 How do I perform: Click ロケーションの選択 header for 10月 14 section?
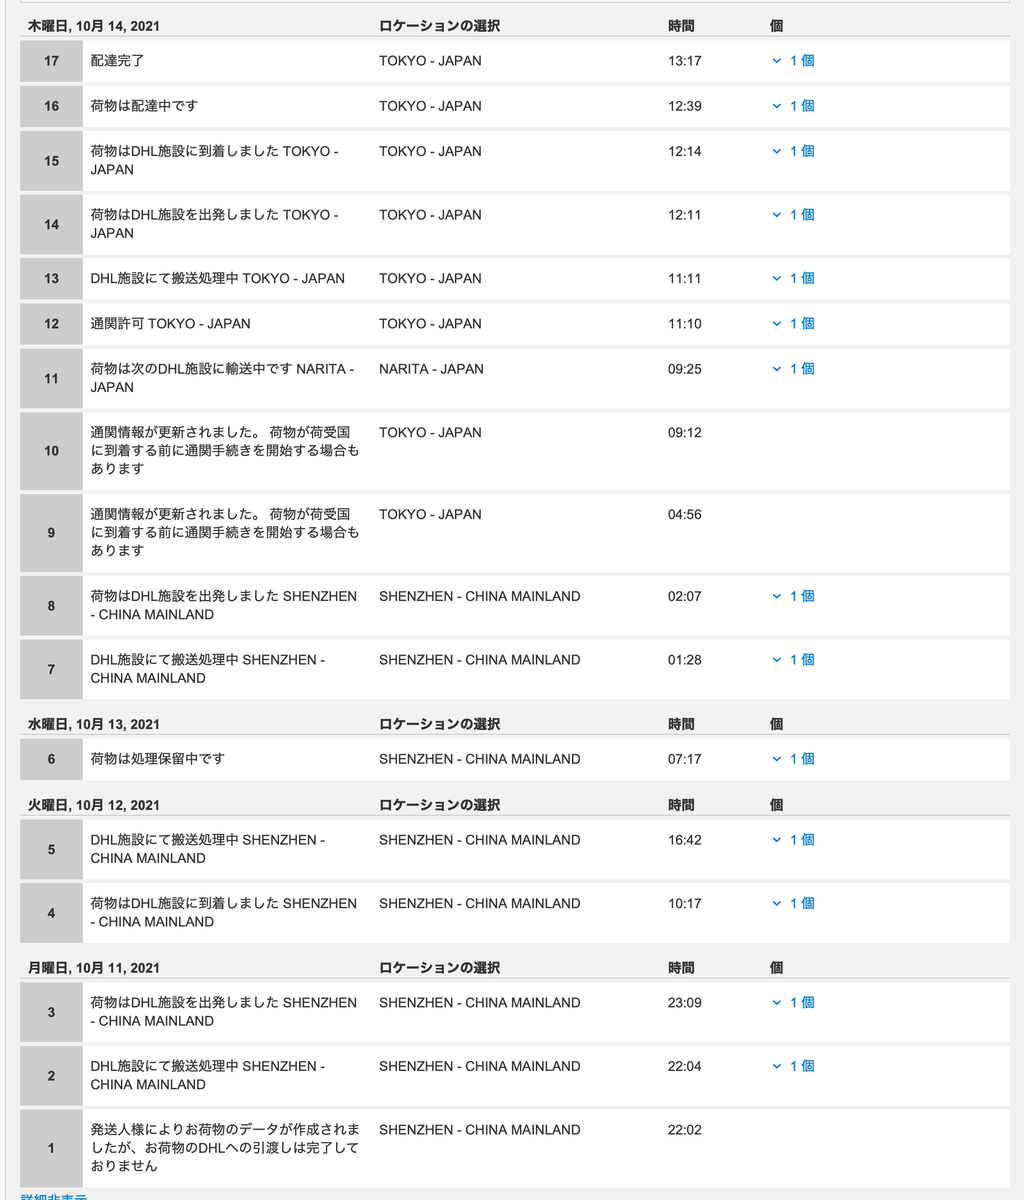click(x=439, y=26)
